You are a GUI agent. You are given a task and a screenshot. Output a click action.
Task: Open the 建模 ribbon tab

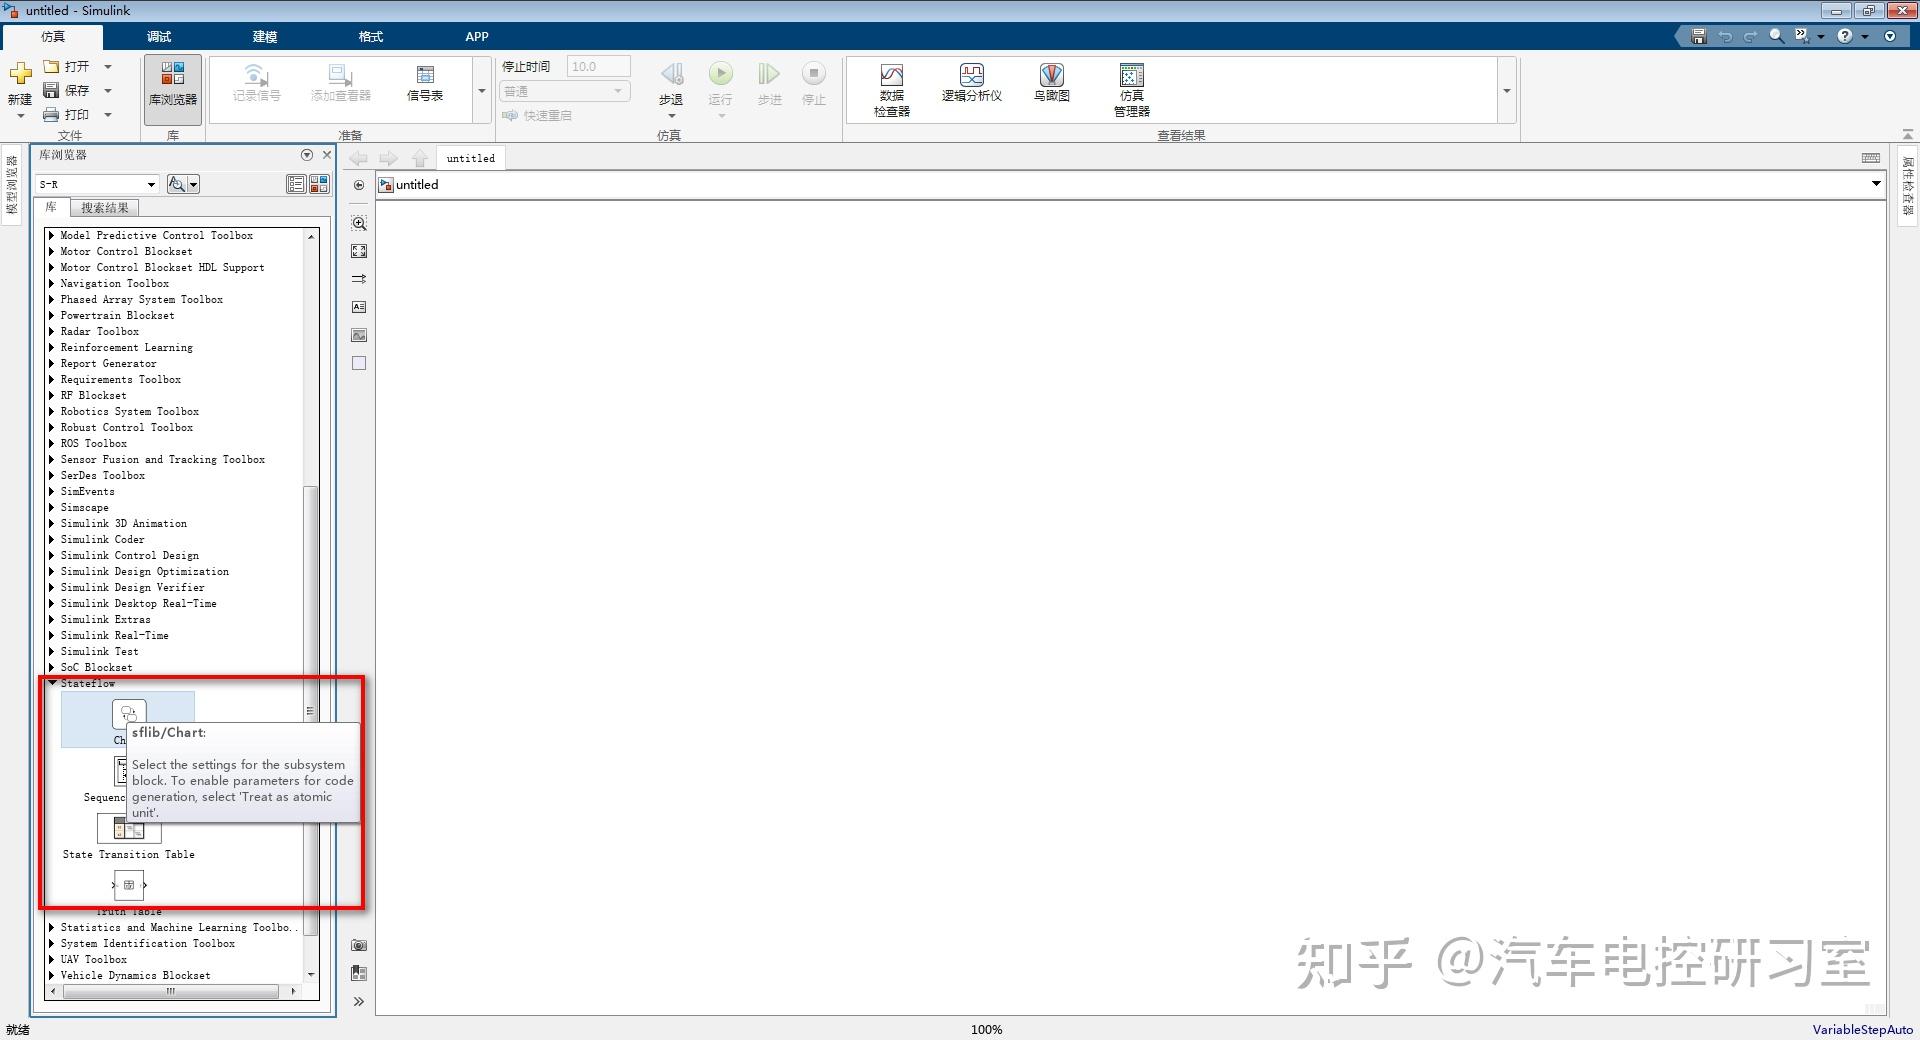pos(265,36)
